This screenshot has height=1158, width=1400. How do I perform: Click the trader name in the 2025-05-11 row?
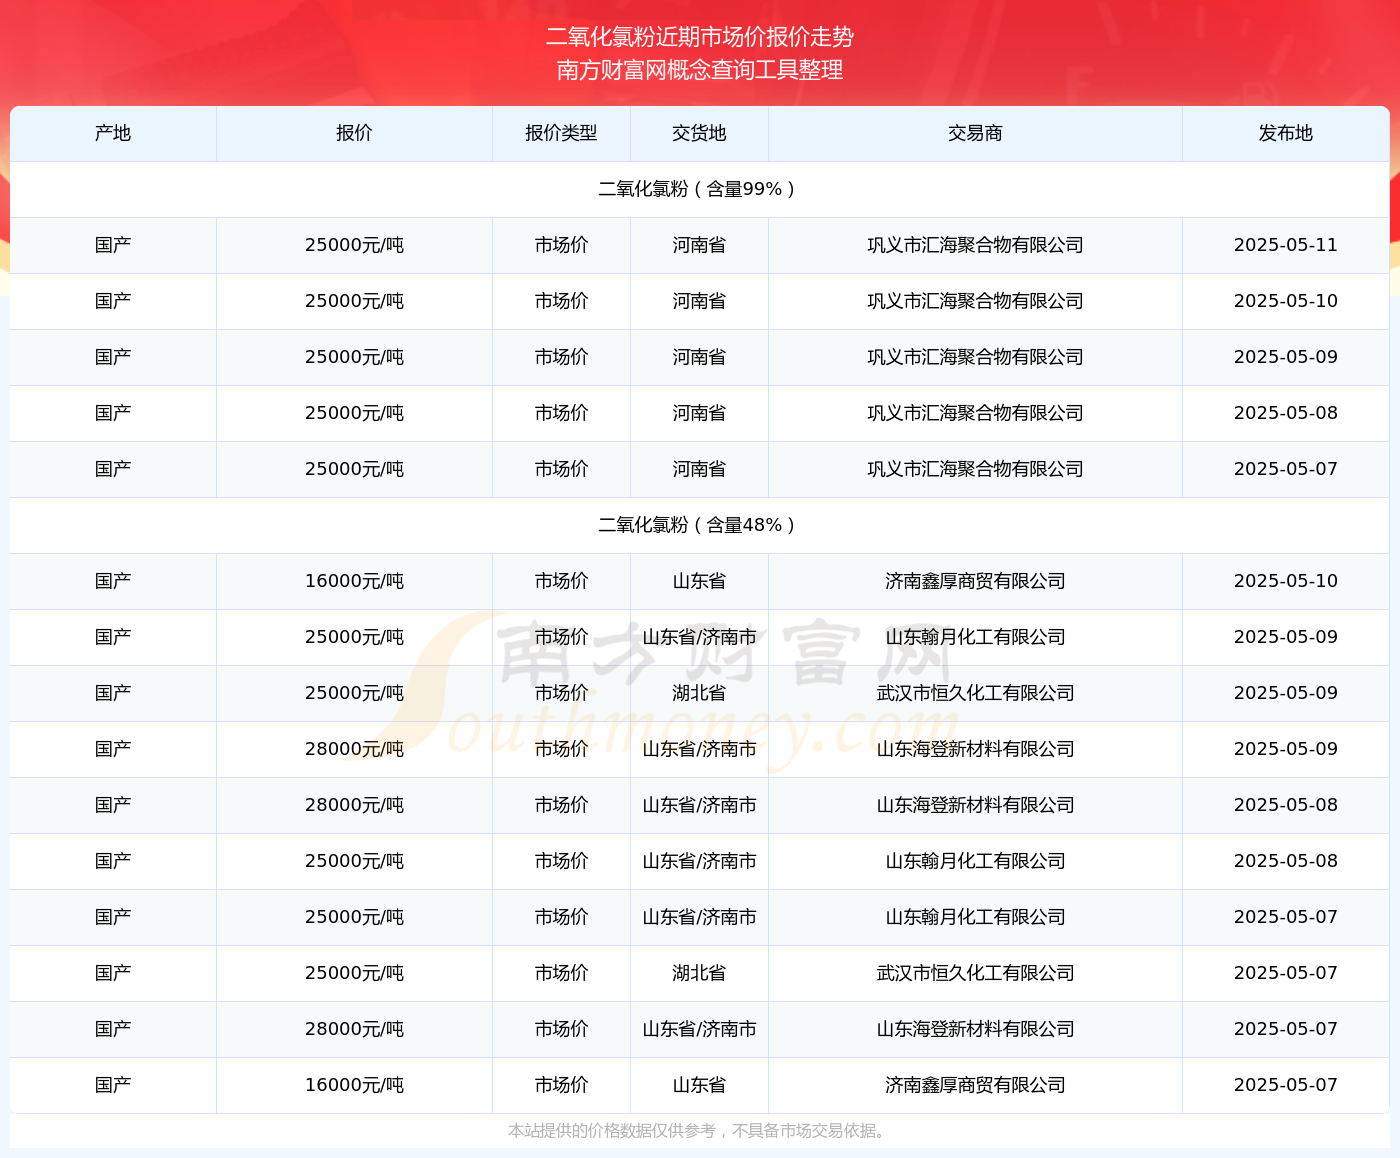coord(975,245)
